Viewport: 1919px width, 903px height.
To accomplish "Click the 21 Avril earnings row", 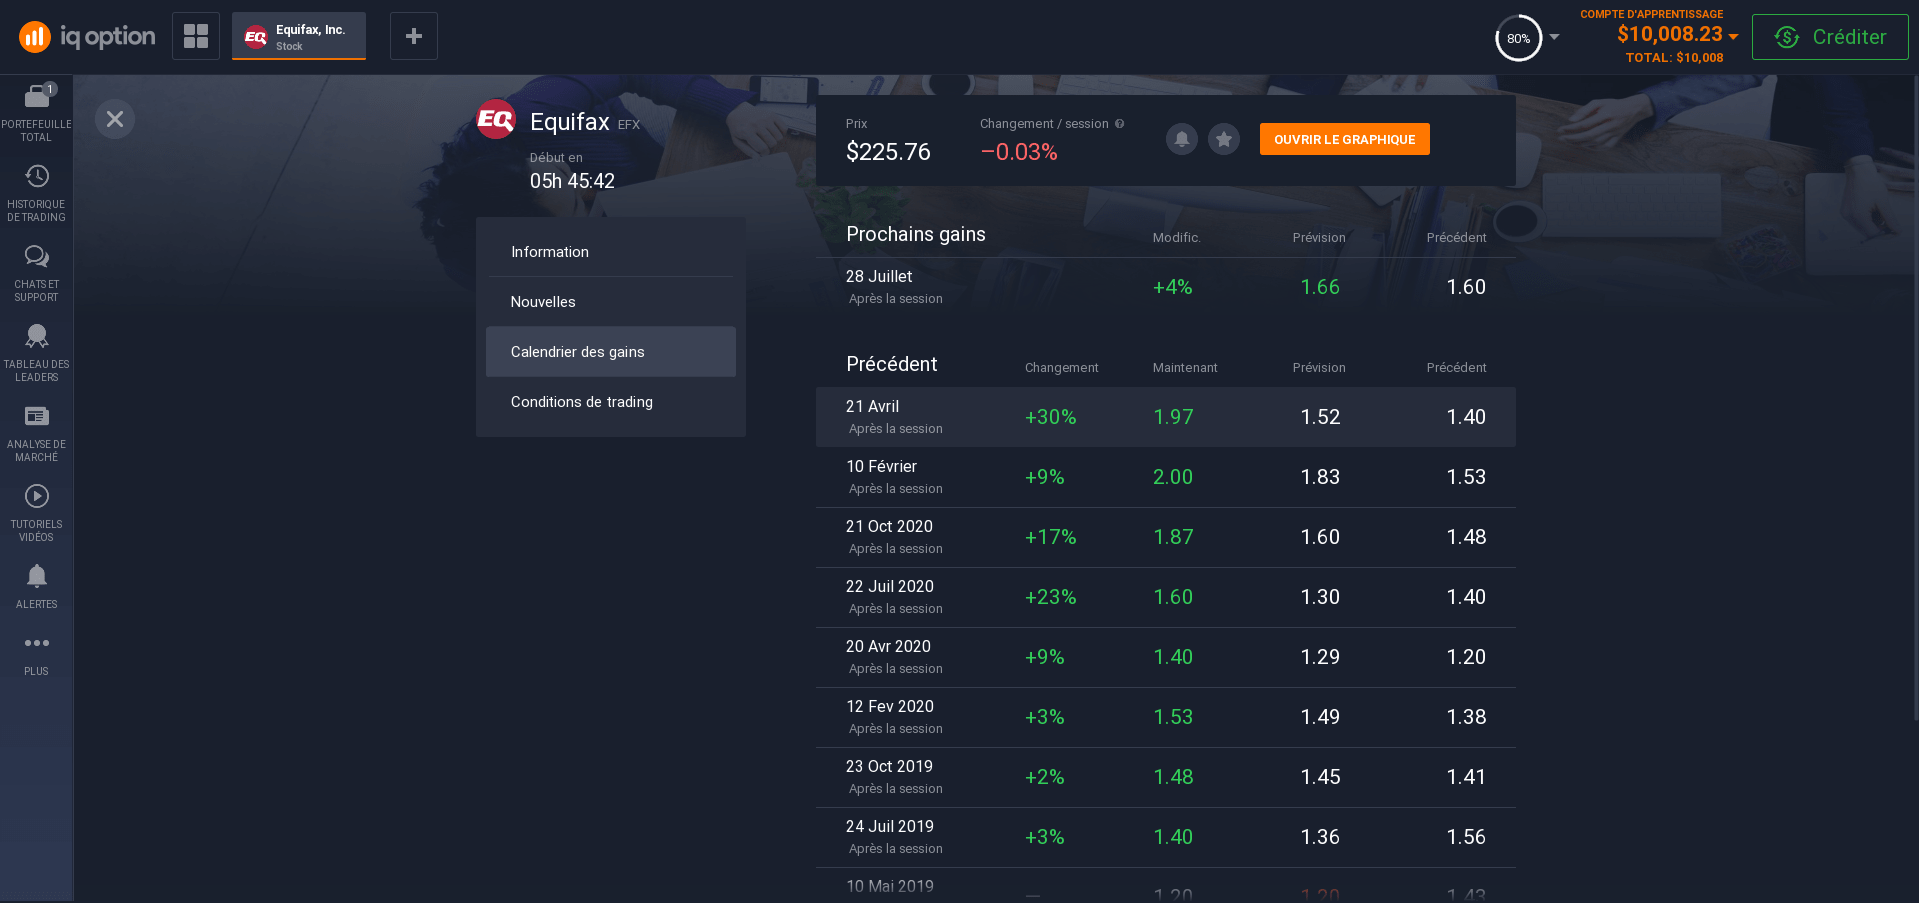I will [1166, 417].
